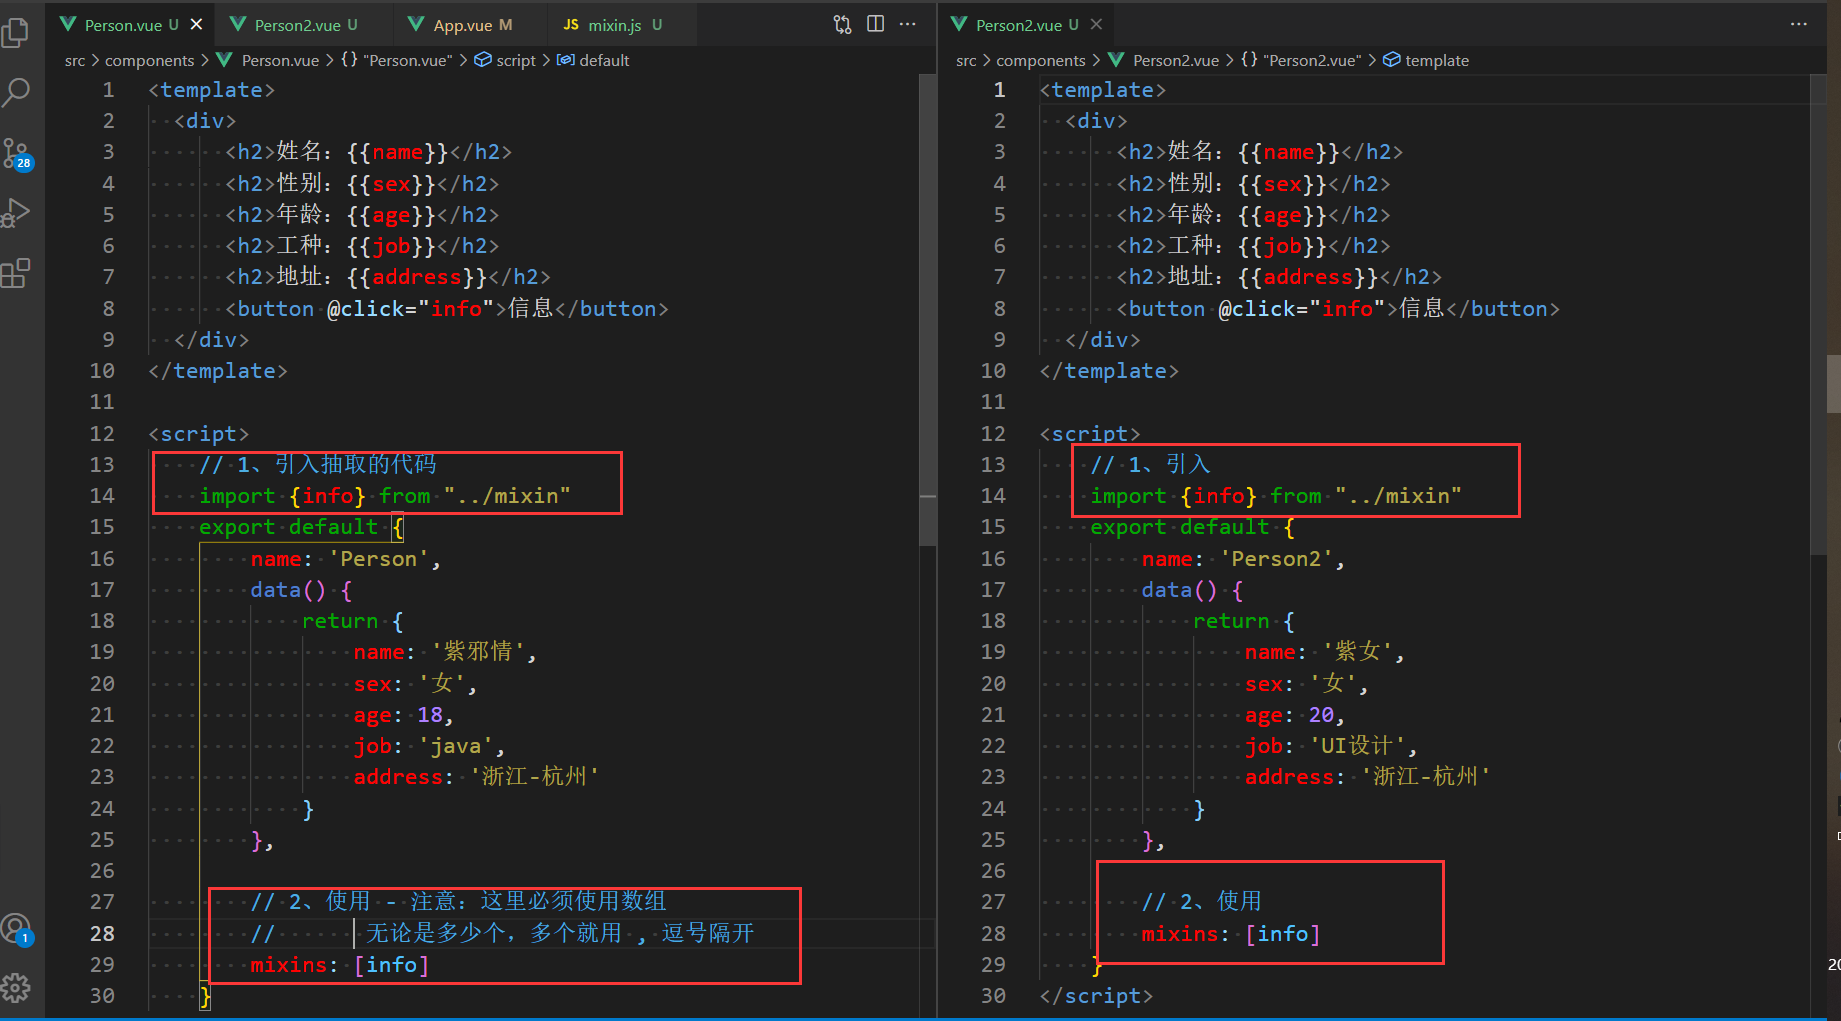
Task: Click "name: '紫邪情'," in left editor
Action: tap(445, 652)
